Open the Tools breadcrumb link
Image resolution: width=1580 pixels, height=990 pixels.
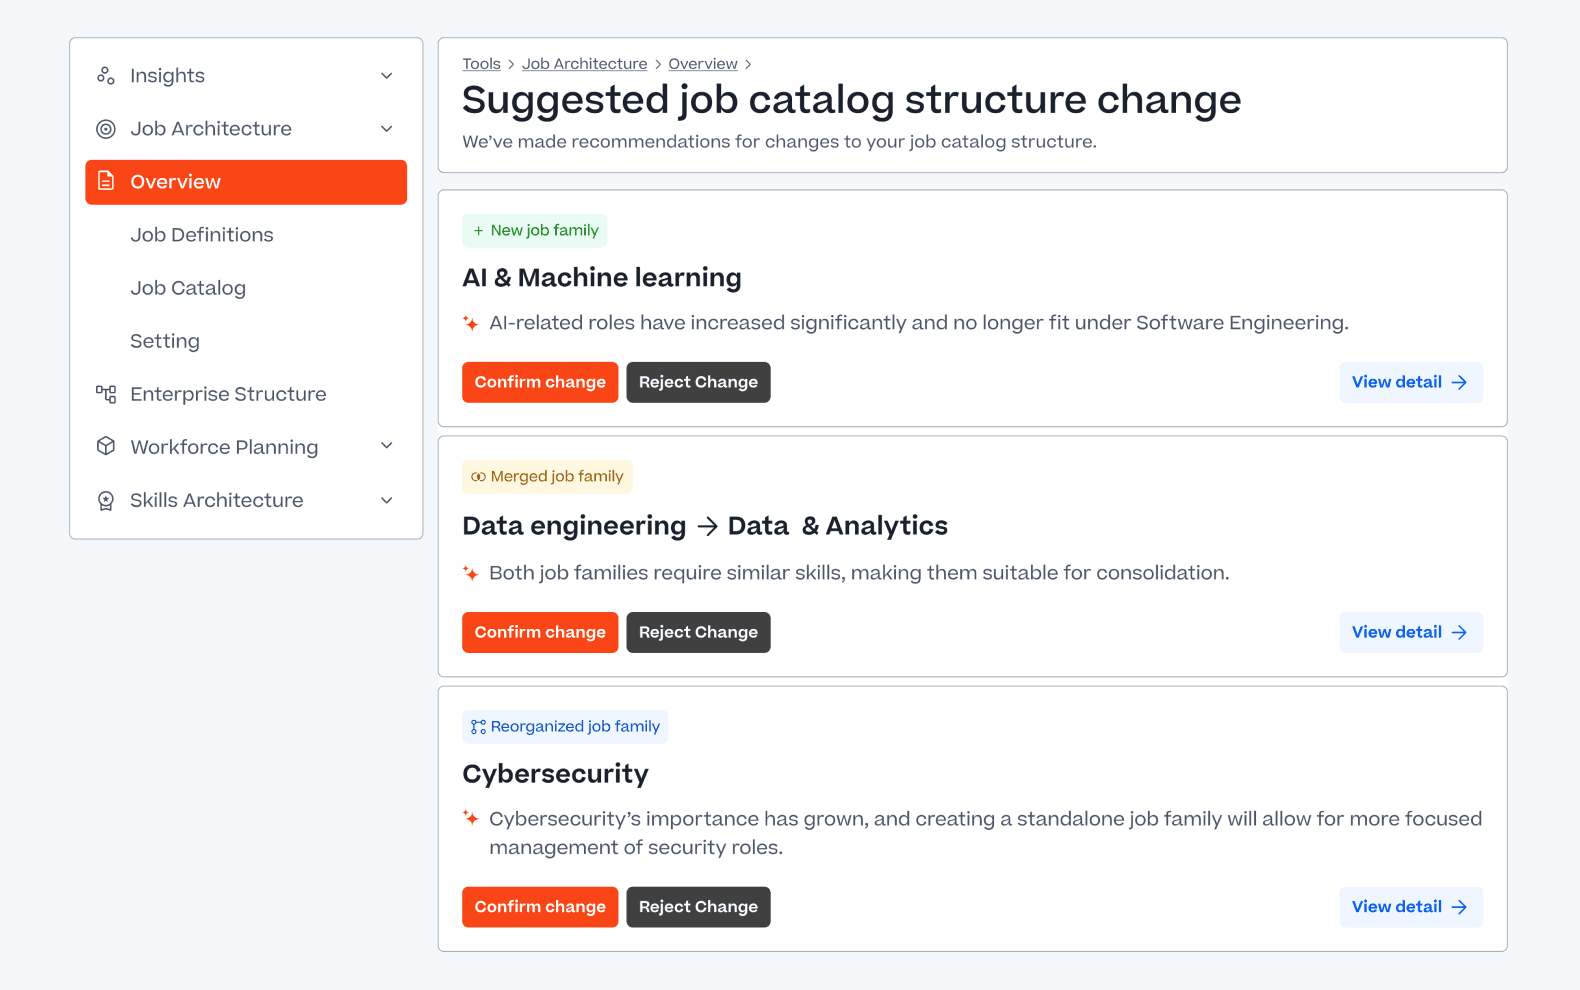[x=481, y=63]
